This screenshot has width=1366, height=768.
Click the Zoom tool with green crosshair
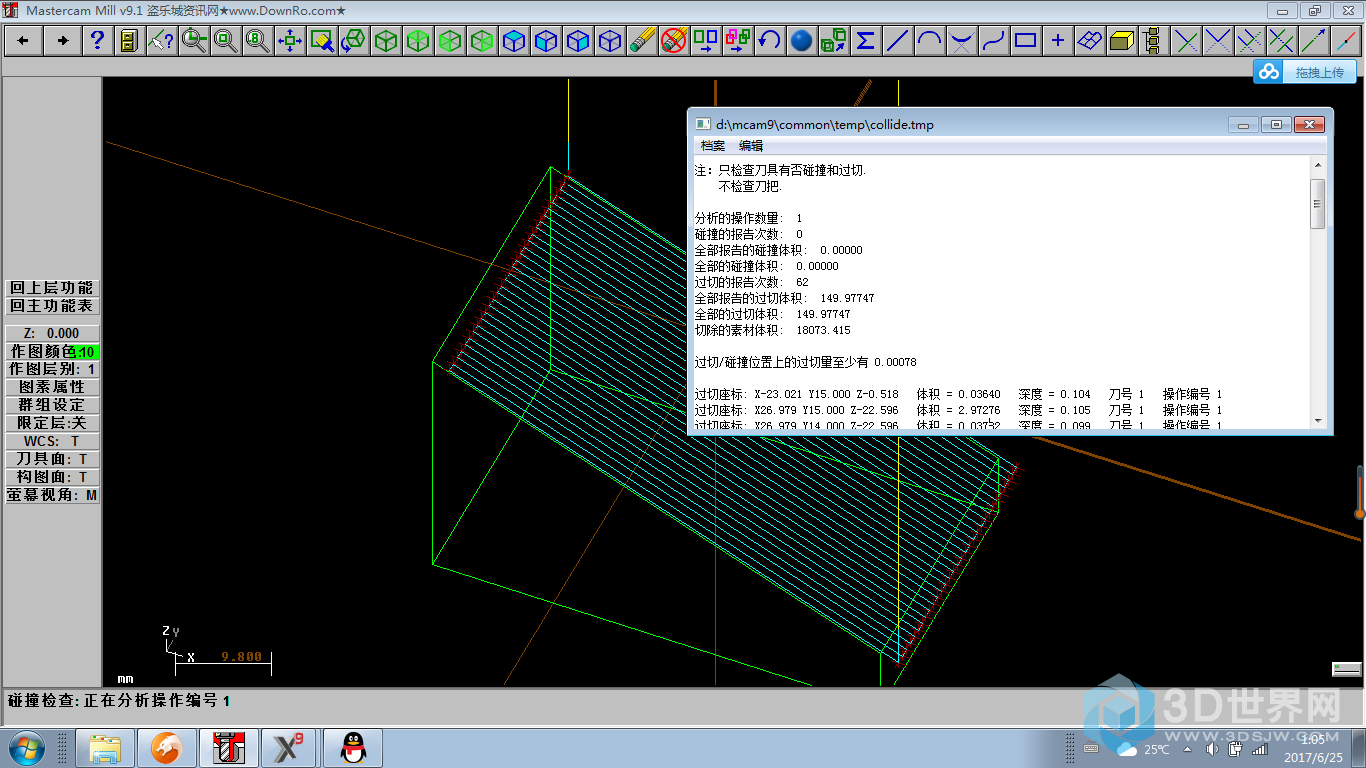(x=193, y=41)
